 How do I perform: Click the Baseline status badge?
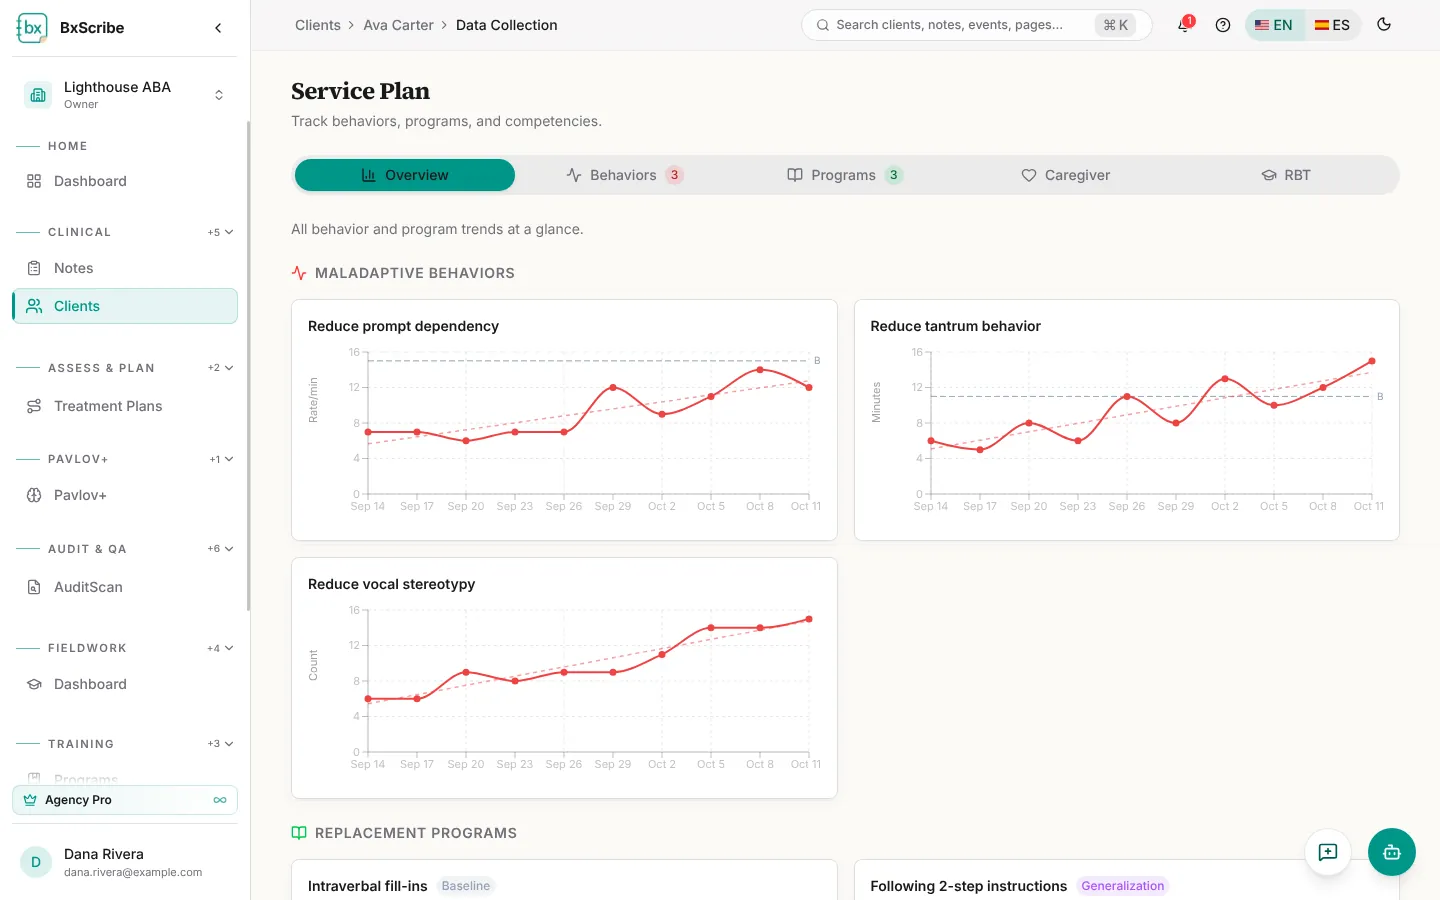466,886
